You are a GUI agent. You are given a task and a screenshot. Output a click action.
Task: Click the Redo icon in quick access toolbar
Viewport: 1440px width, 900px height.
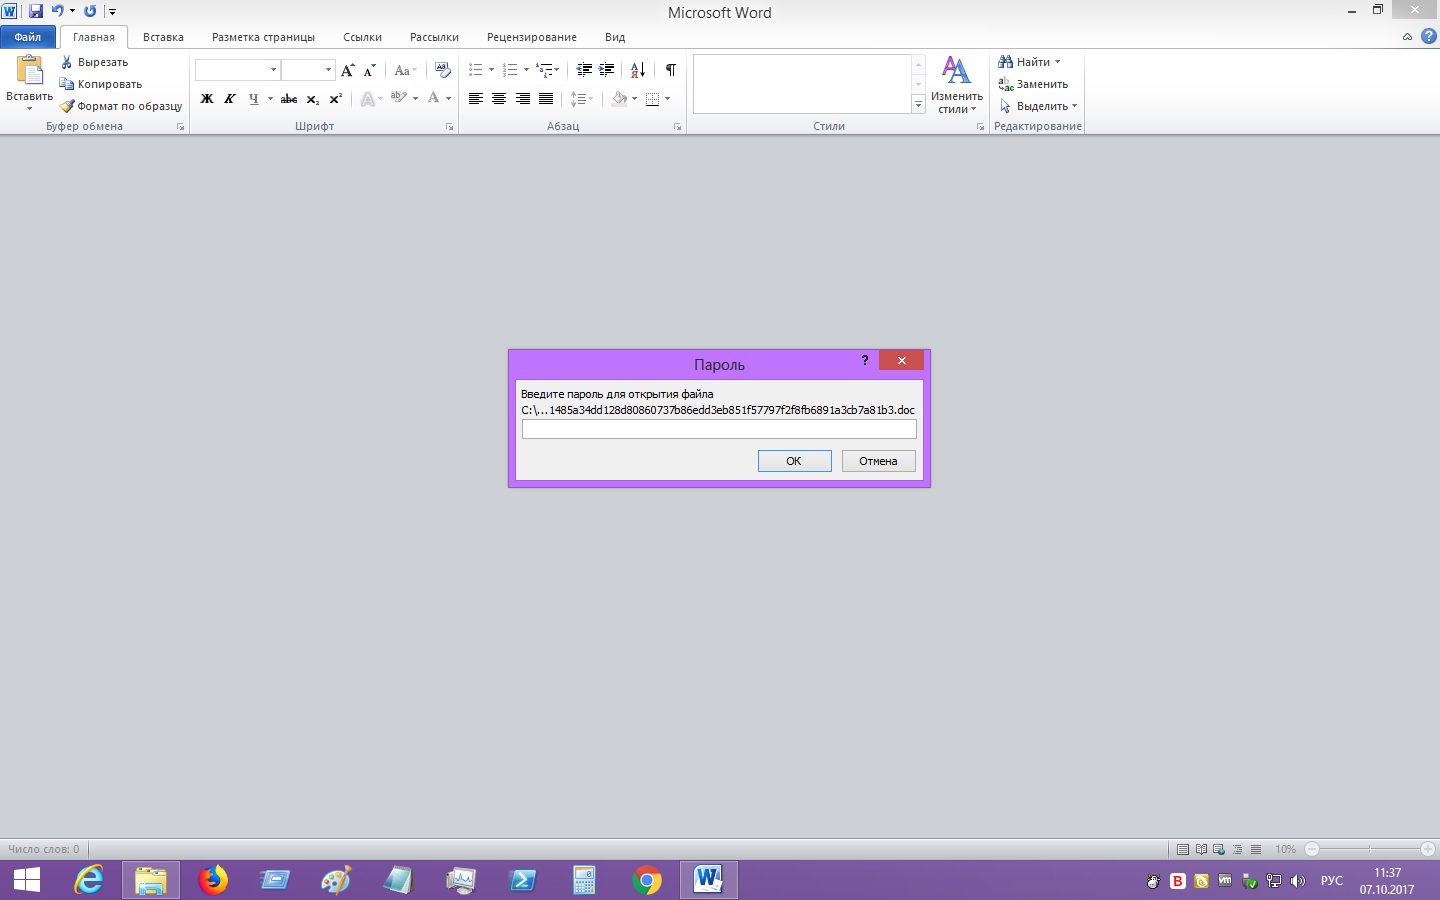click(x=90, y=11)
